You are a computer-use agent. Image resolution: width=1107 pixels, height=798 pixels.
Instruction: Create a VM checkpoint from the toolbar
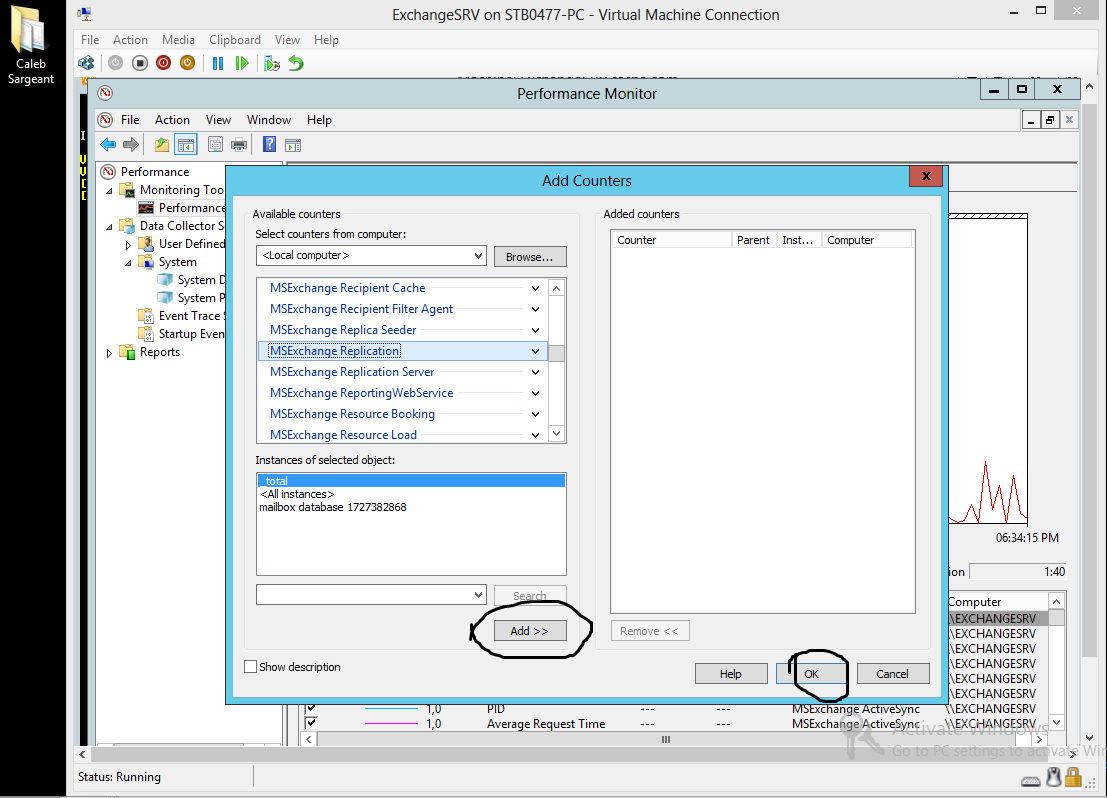coord(272,64)
